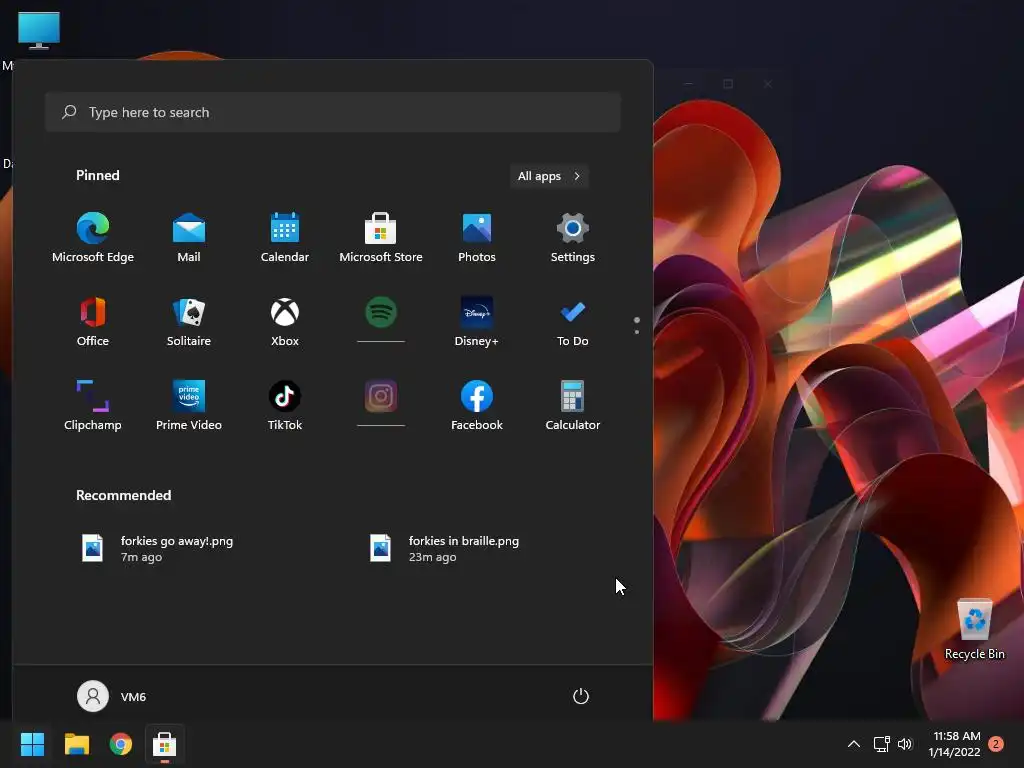Click the Instagram icon
This screenshot has width=1024, height=768.
(x=381, y=396)
